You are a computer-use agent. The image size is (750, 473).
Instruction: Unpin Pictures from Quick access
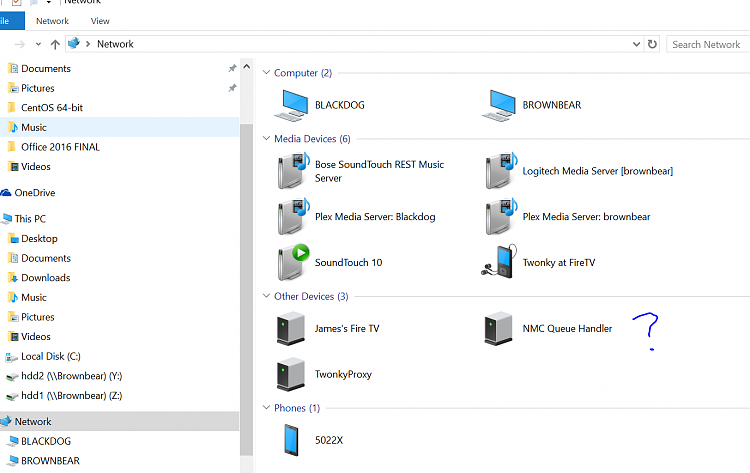(232, 88)
